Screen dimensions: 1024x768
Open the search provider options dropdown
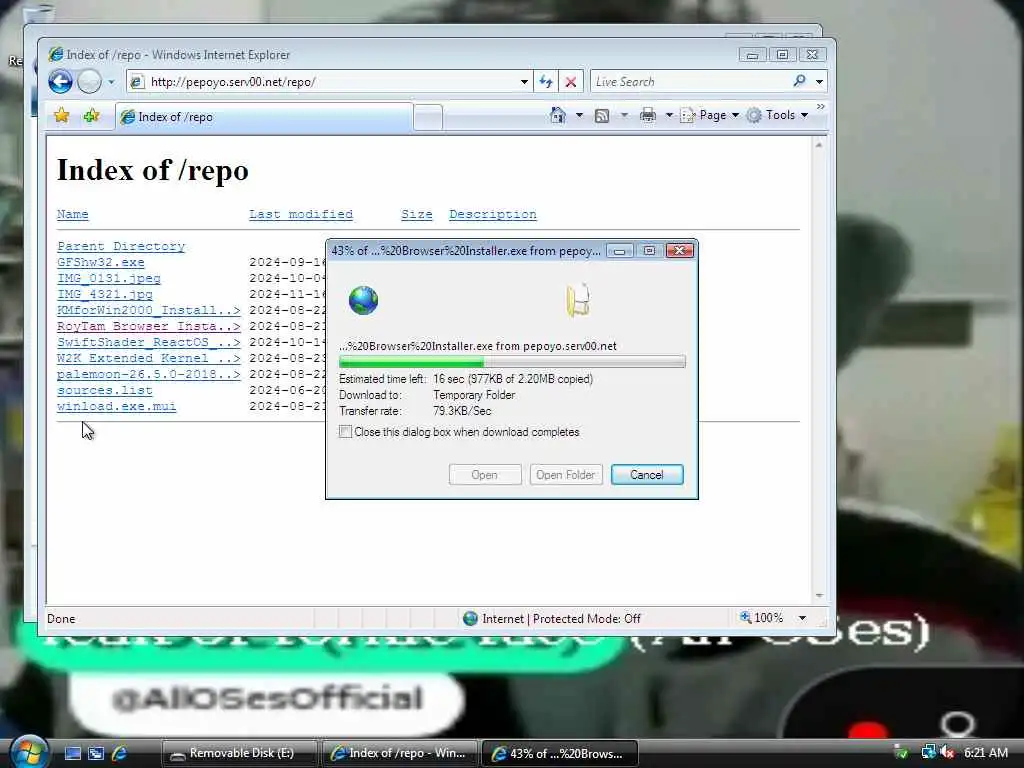pyautogui.click(x=819, y=82)
